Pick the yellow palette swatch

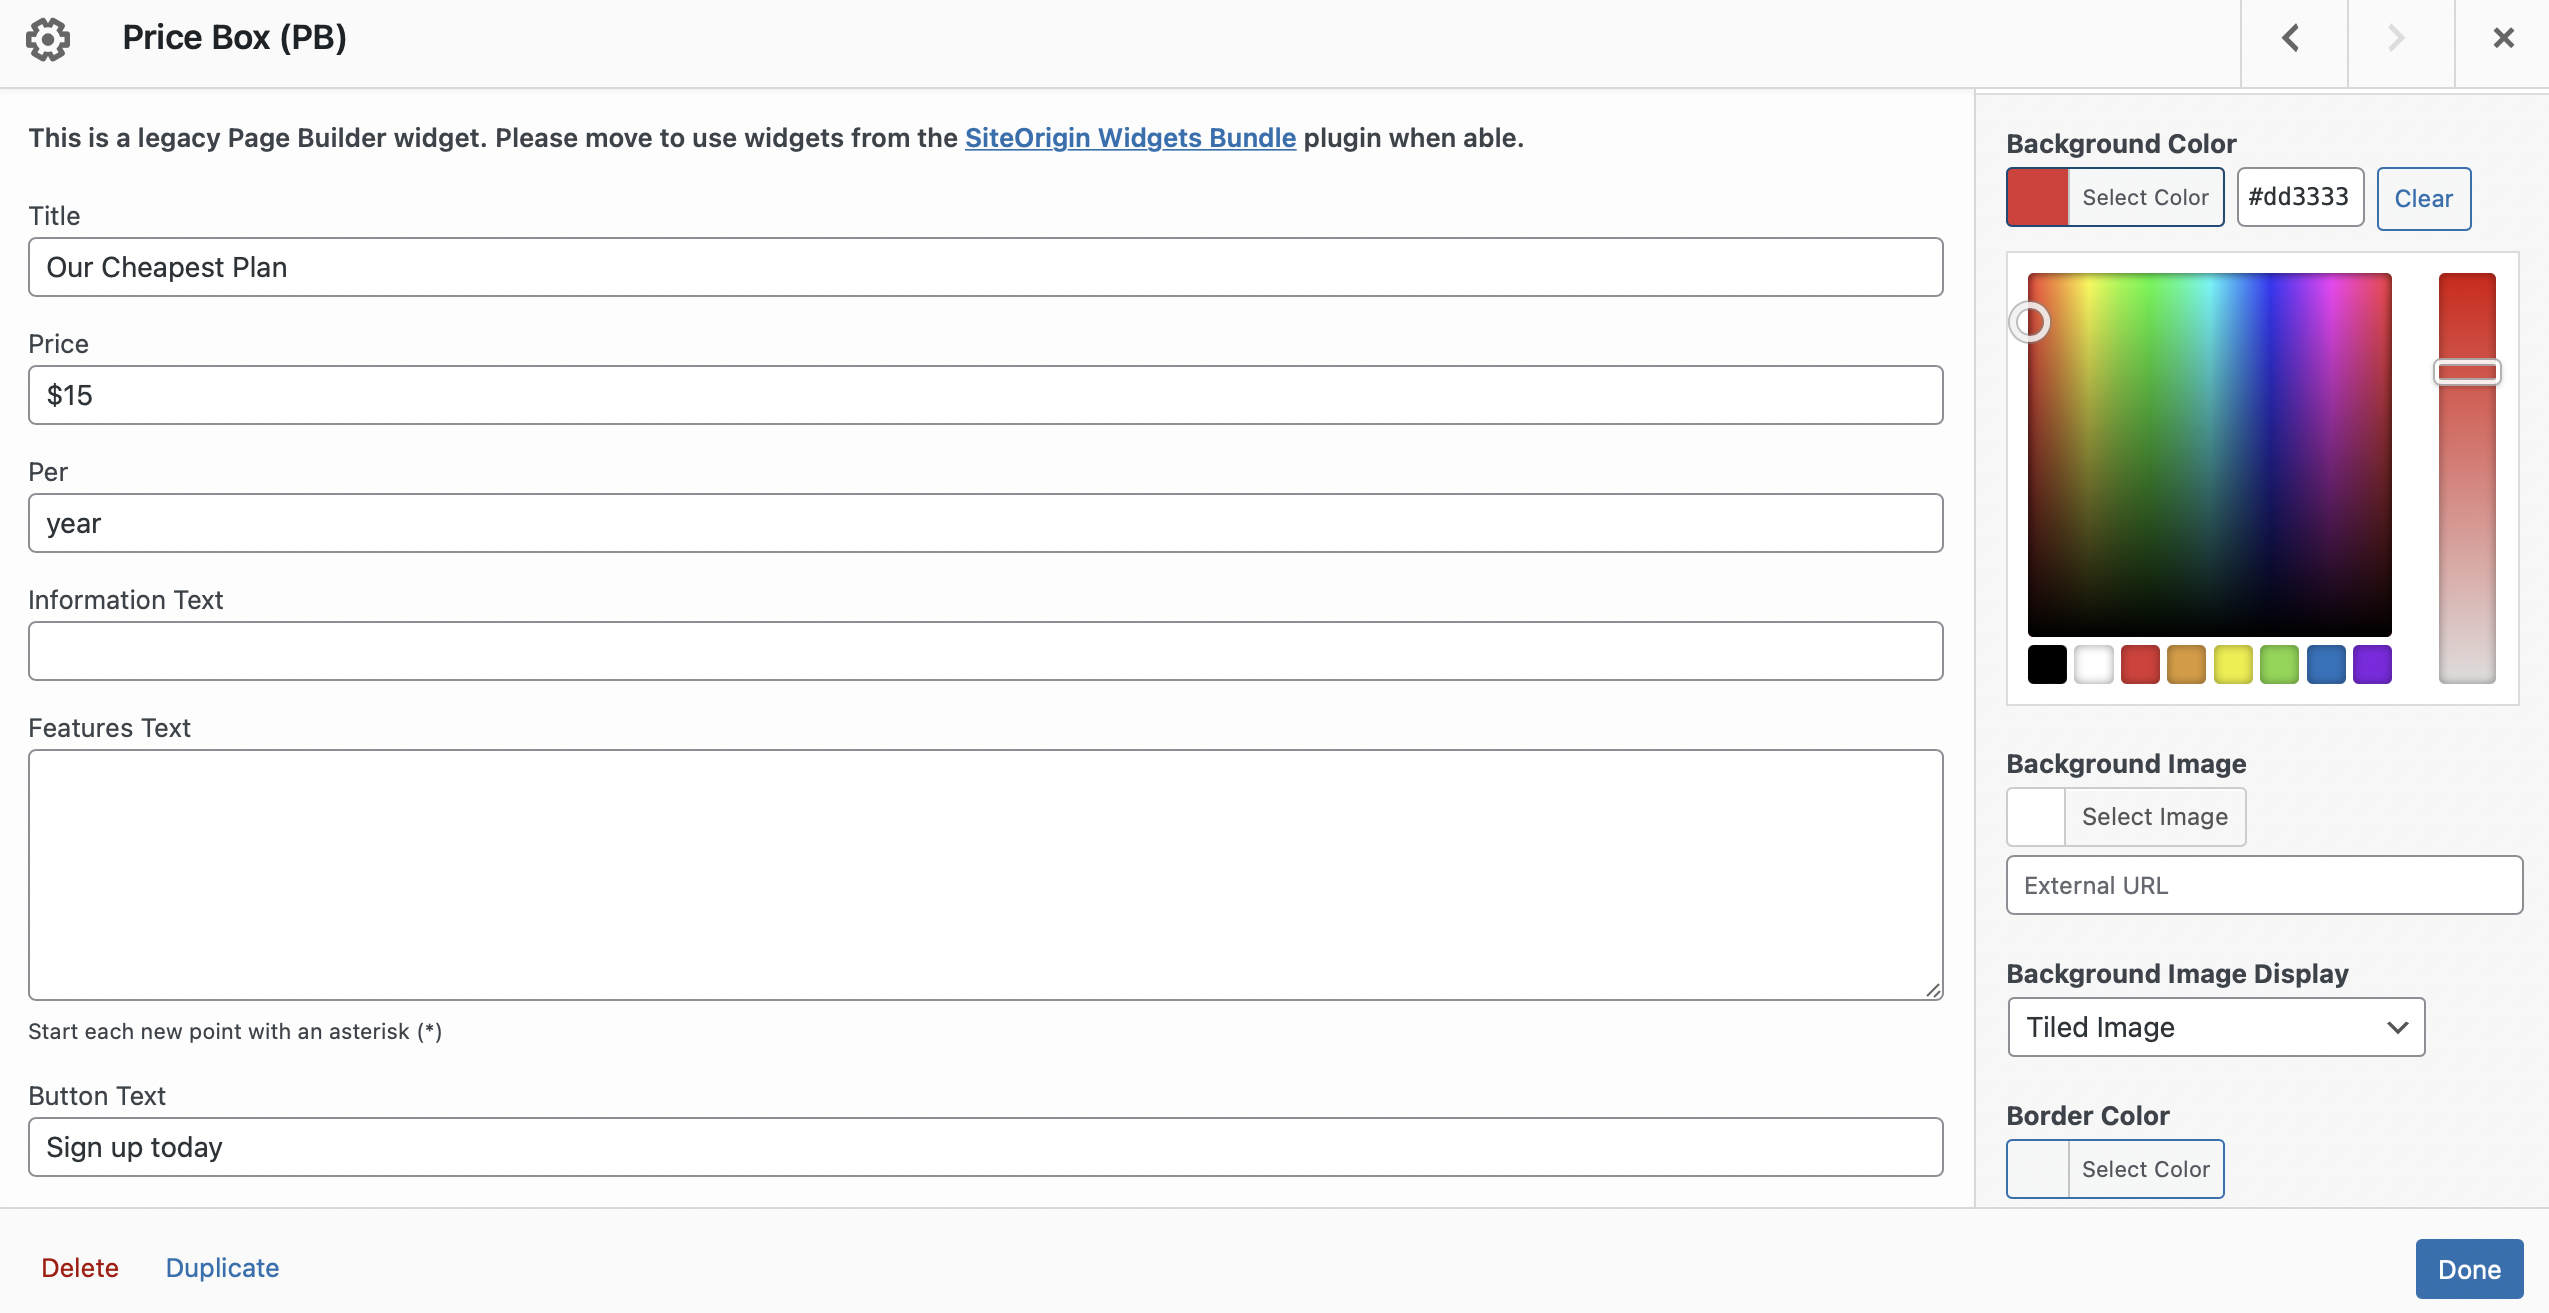pyautogui.click(x=2232, y=664)
